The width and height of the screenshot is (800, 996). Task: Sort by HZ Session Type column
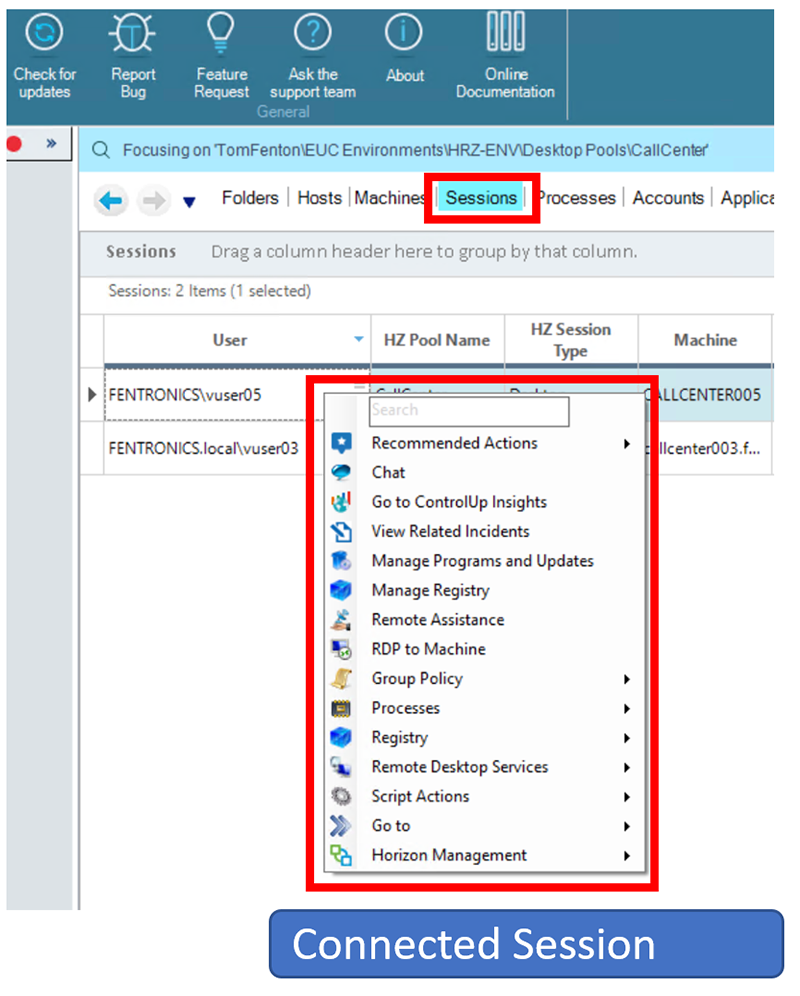point(571,340)
